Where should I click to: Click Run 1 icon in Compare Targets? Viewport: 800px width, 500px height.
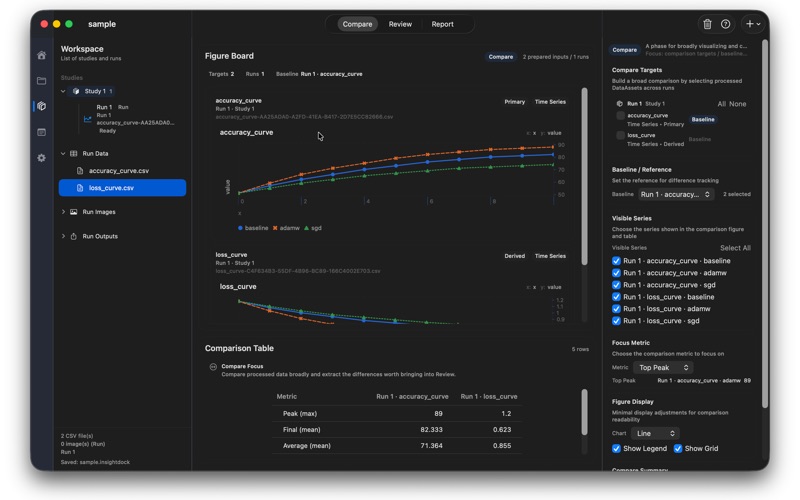619,104
